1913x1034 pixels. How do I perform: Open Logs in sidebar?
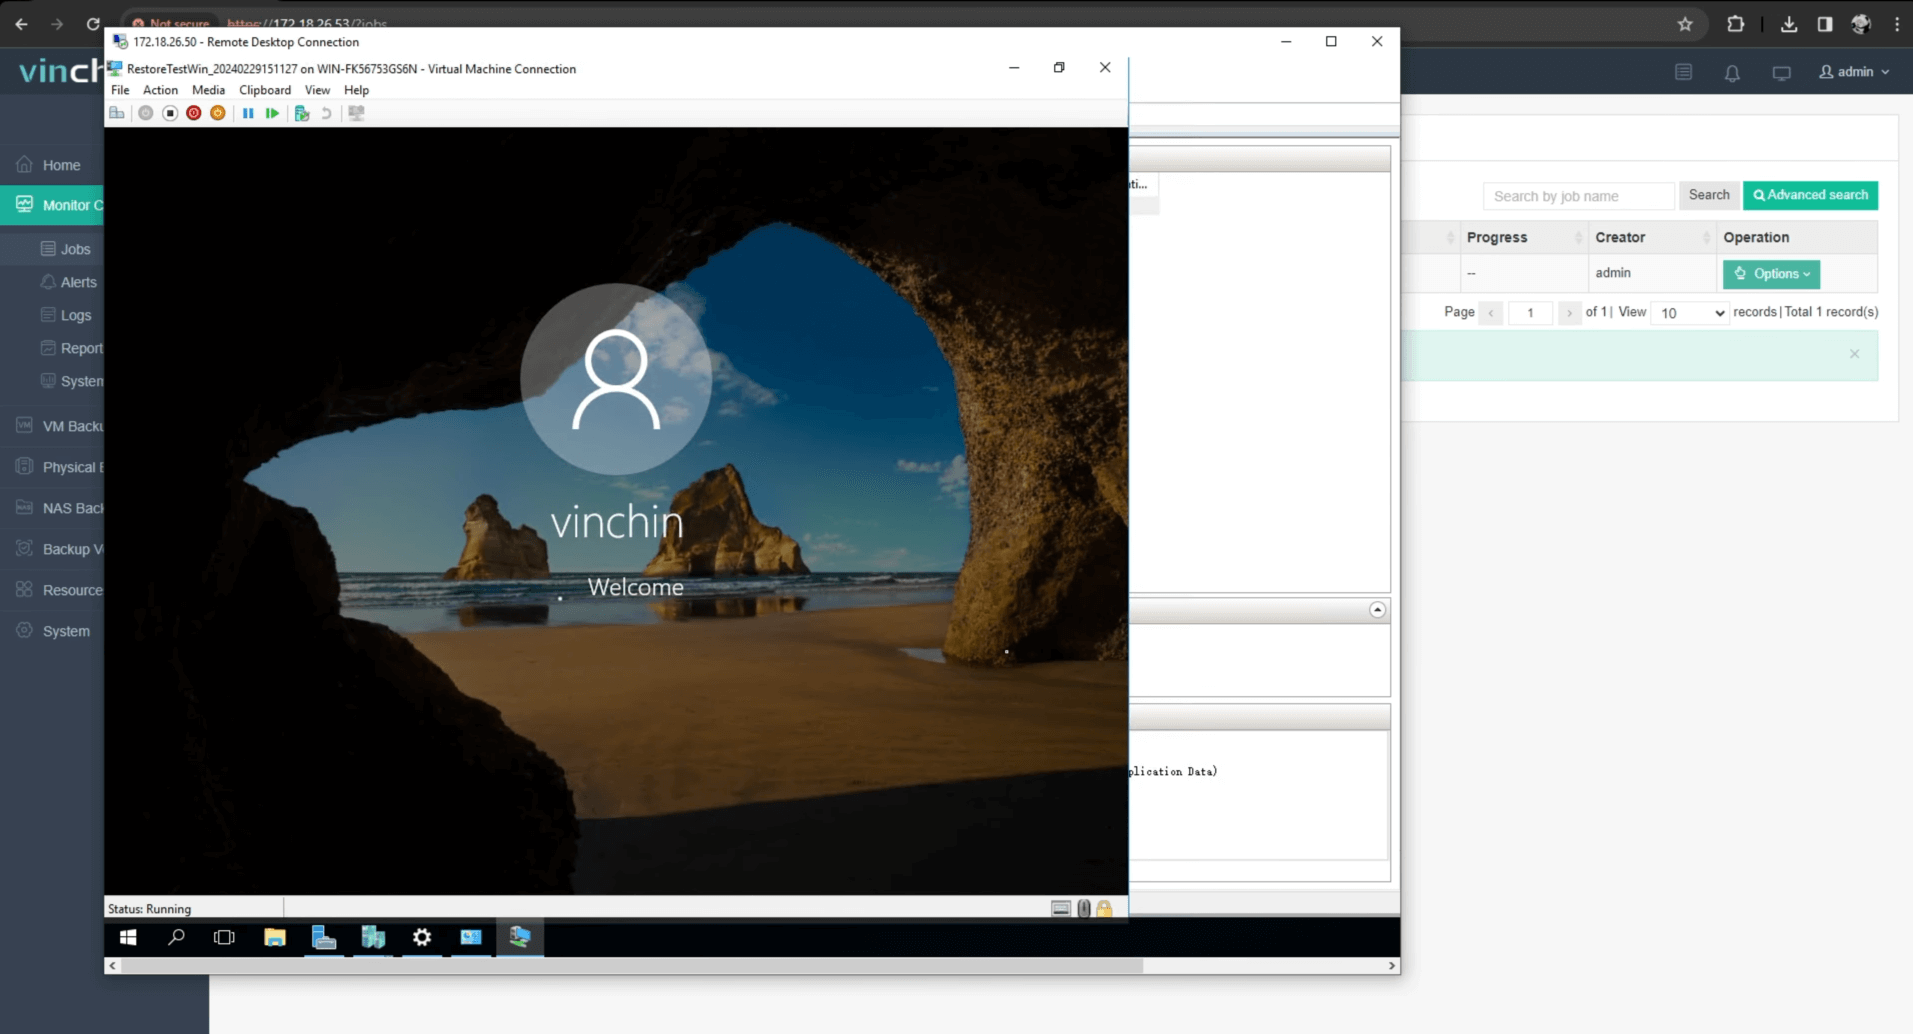point(65,315)
